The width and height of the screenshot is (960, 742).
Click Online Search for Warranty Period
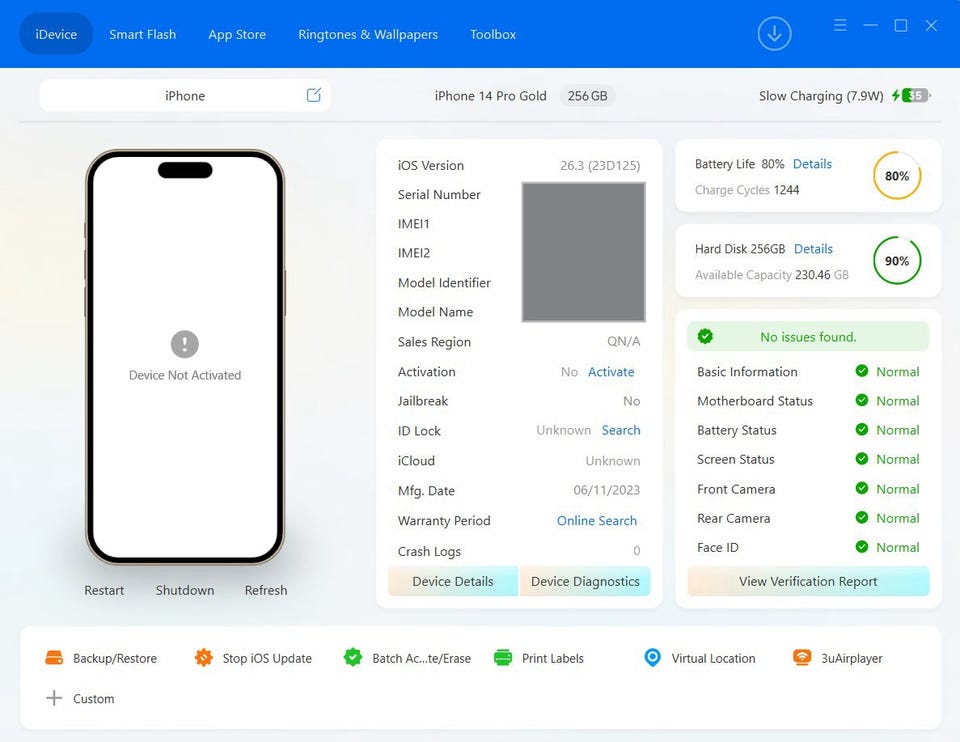[x=597, y=520]
